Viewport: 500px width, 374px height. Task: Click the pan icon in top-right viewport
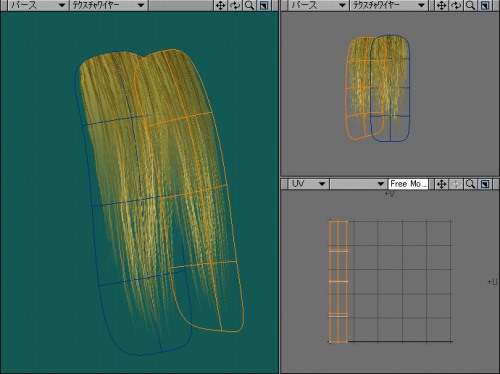pyautogui.click(x=441, y=5)
